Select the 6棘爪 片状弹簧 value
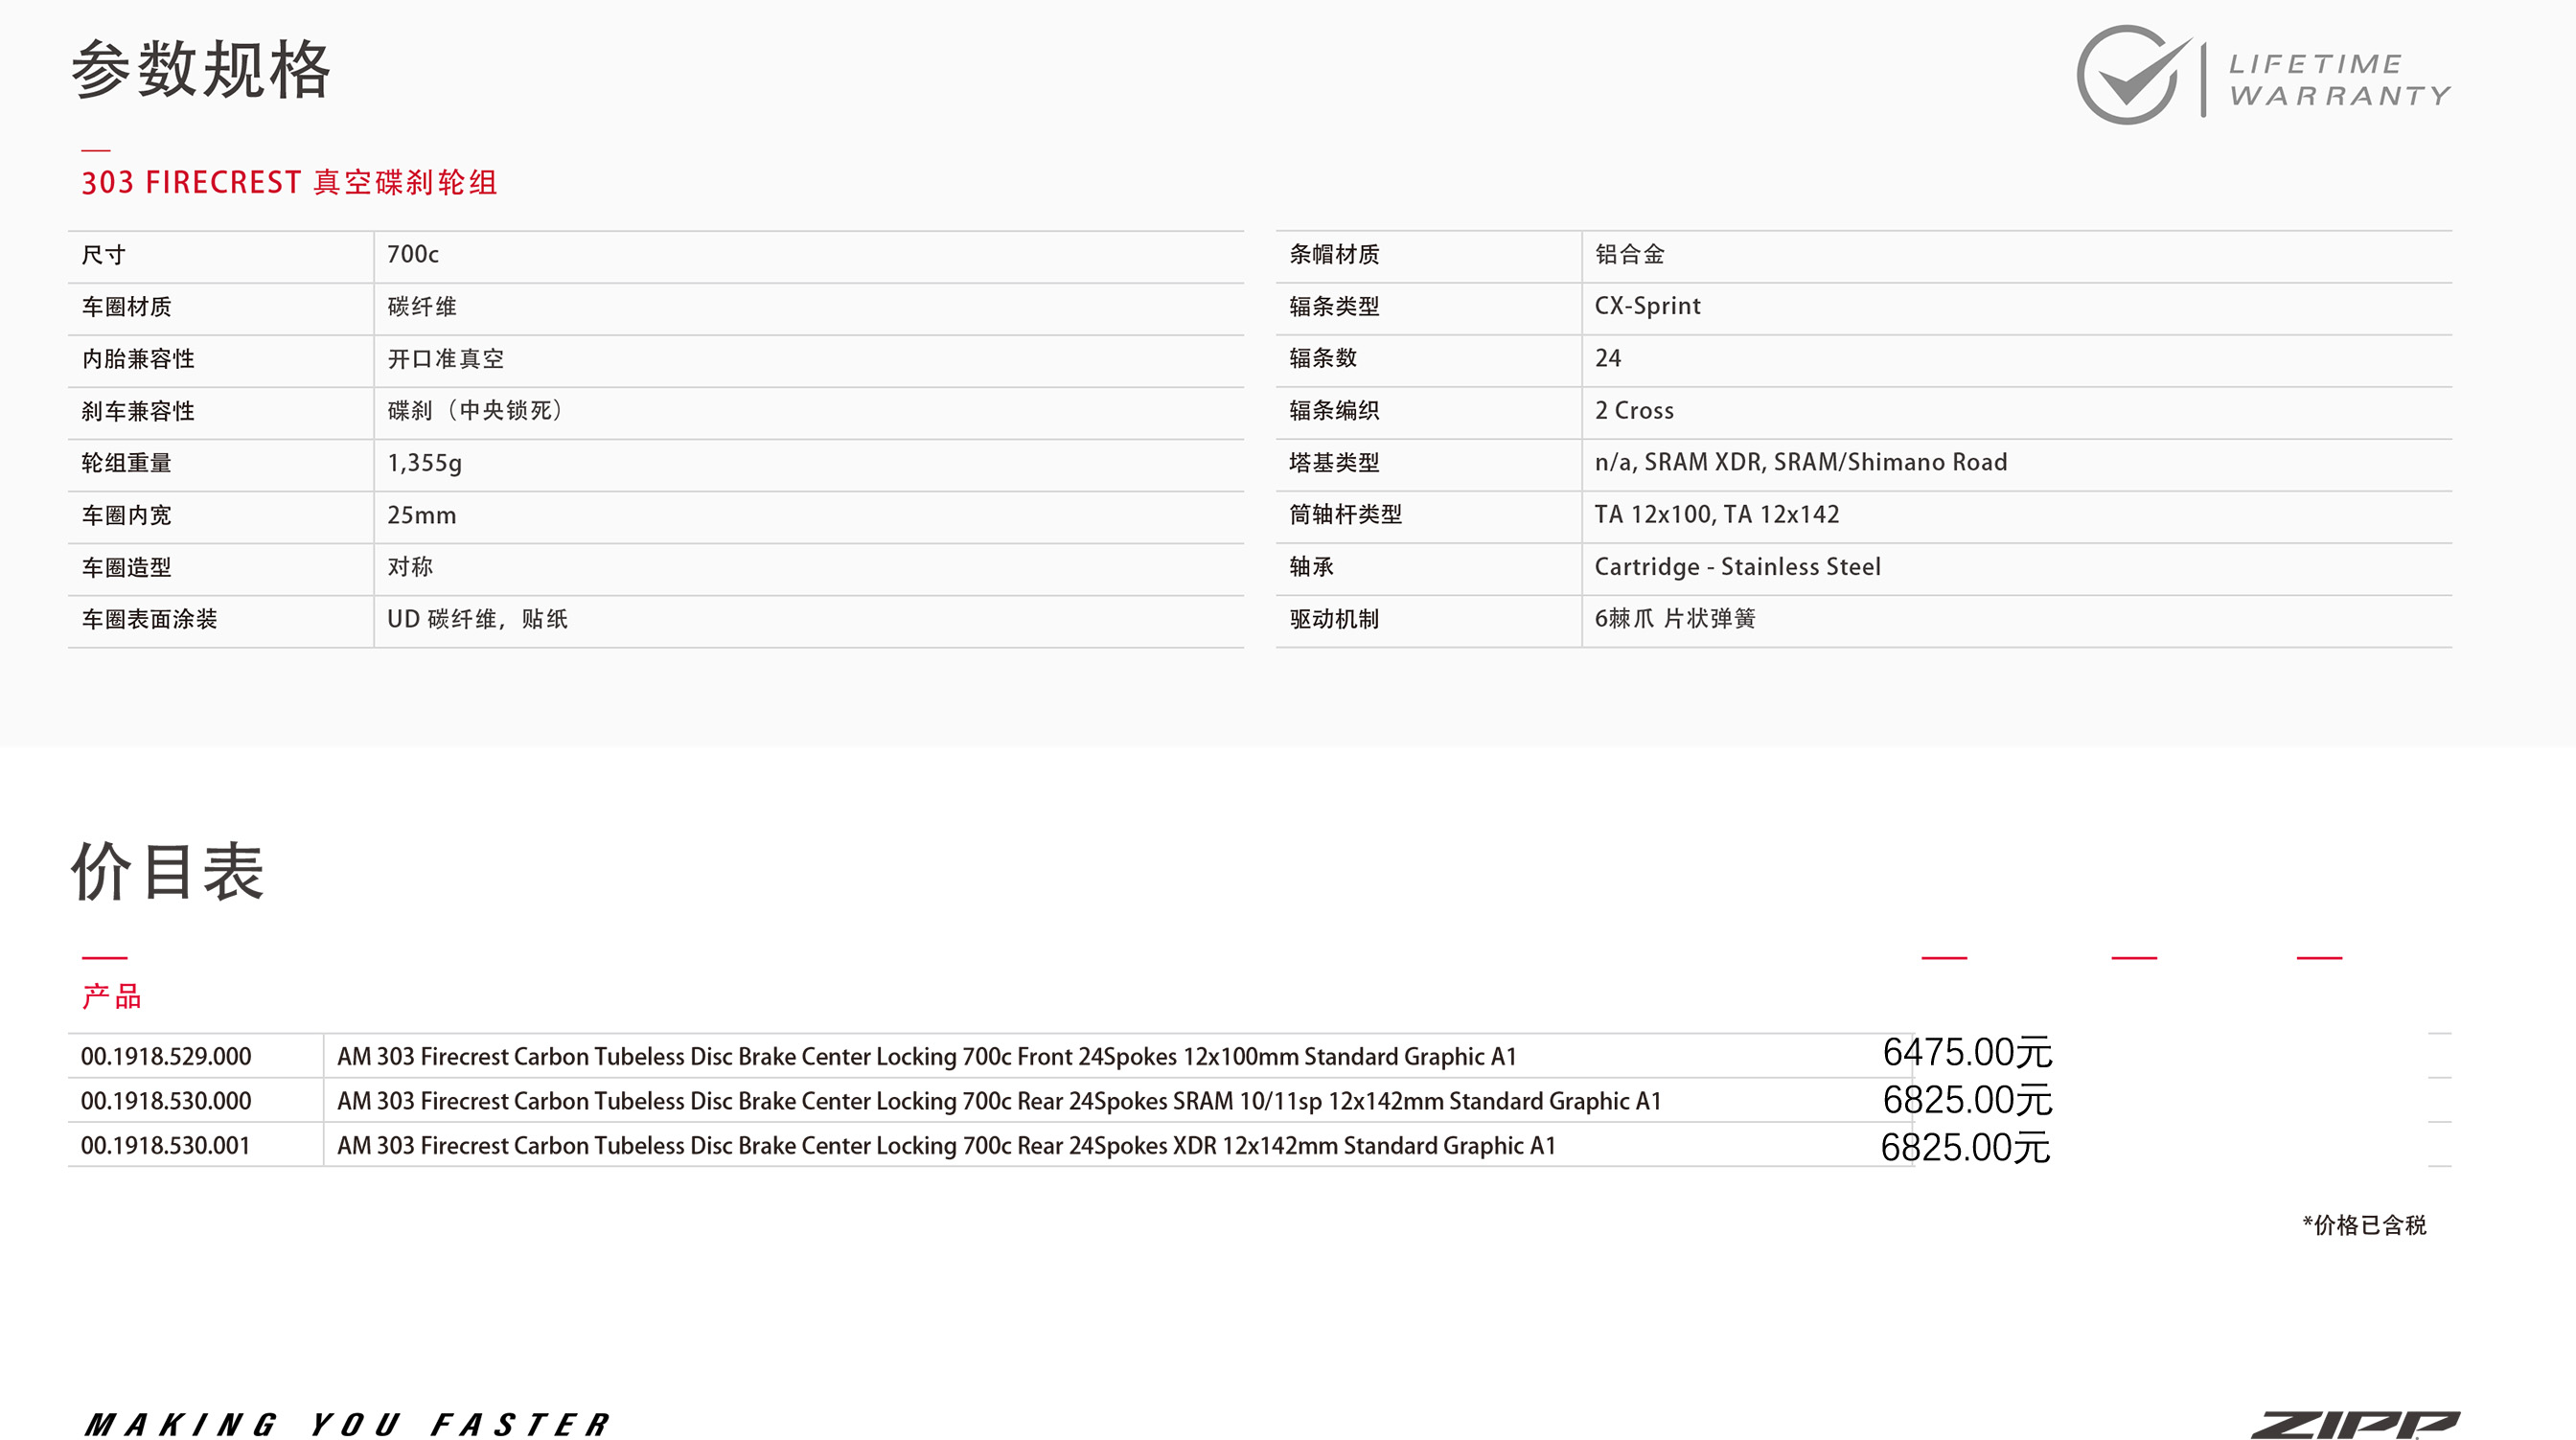This screenshot has width=2576, height=1440. click(x=1675, y=619)
